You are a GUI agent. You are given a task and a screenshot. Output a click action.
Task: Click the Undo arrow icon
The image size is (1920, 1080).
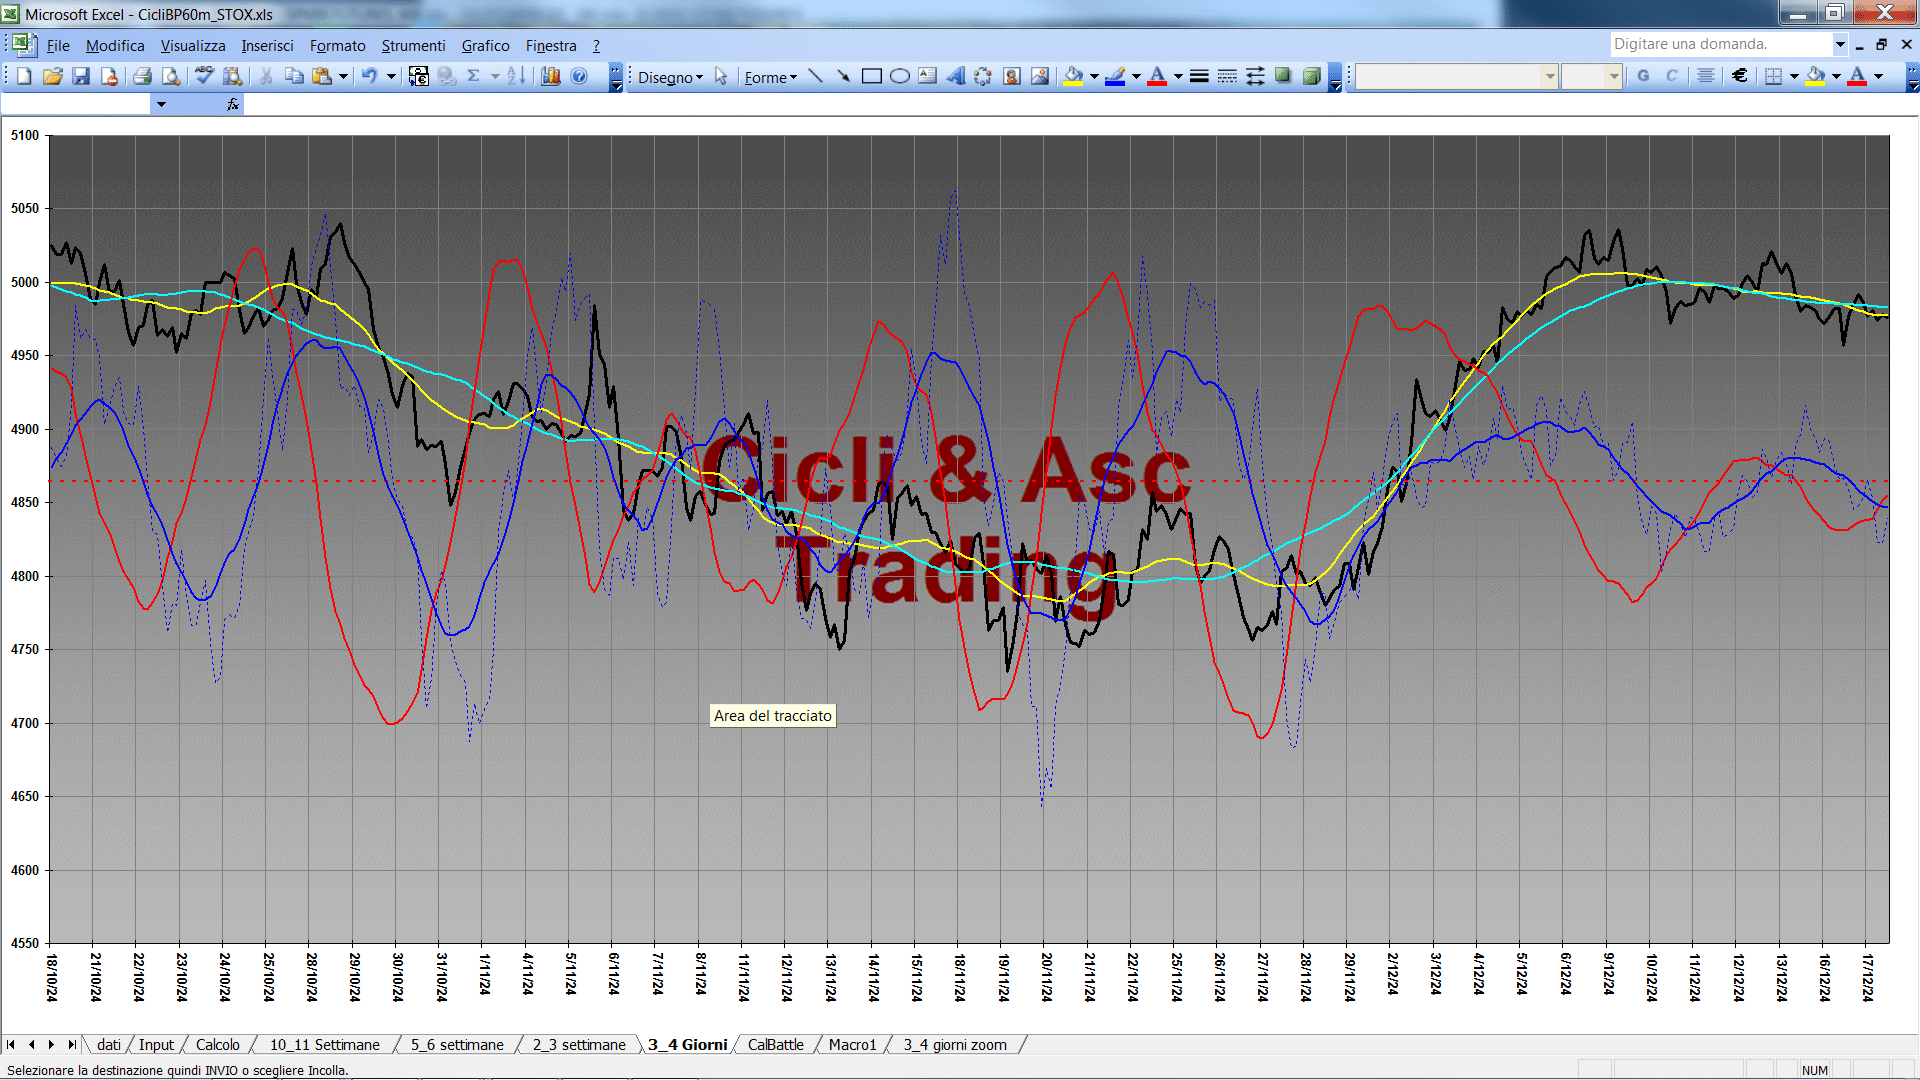tap(369, 76)
